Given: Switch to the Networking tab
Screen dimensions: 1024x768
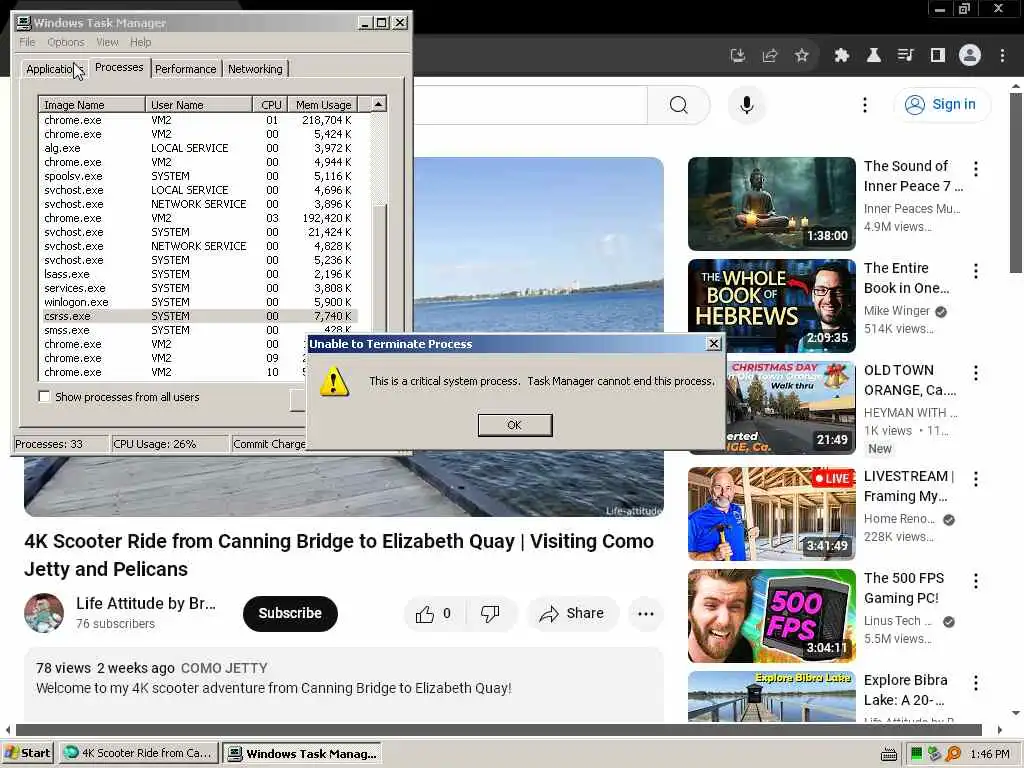Looking at the screenshot, I should [x=255, y=69].
